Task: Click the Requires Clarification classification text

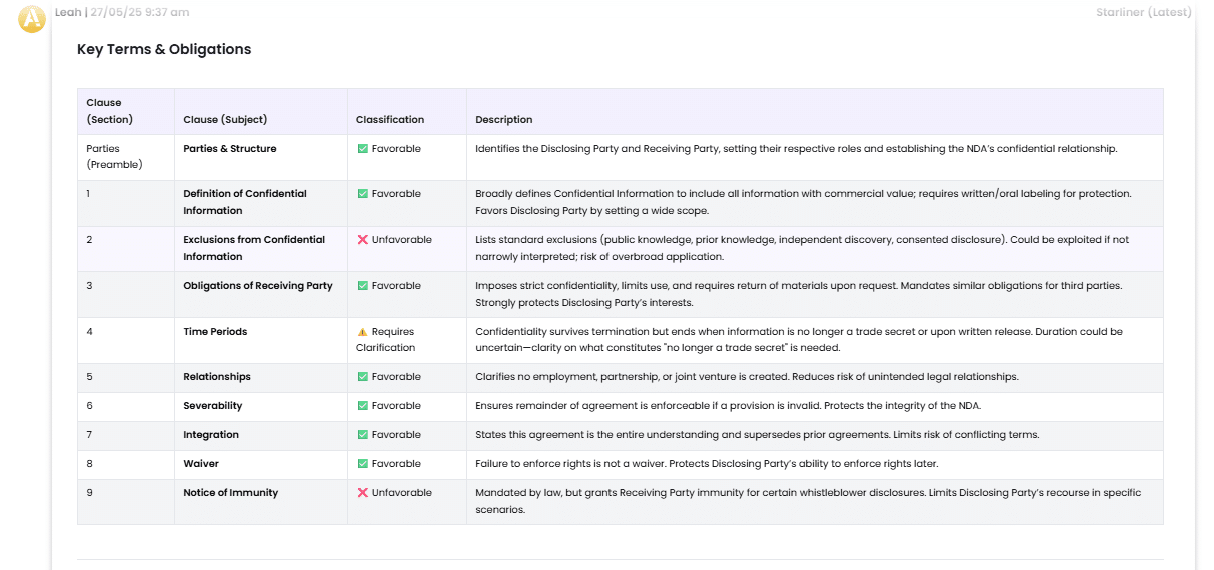Action: (386, 340)
